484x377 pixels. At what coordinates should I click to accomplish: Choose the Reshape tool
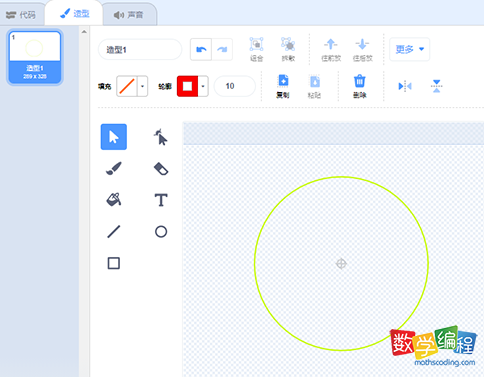pos(161,137)
